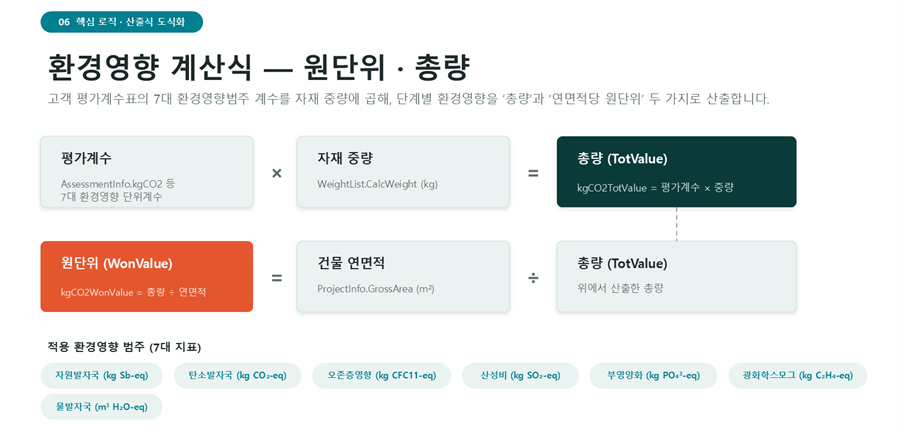Select the '산성비 (kg SO₂-eq)' chip
The width and height of the screenshot is (900, 428).
point(521,376)
